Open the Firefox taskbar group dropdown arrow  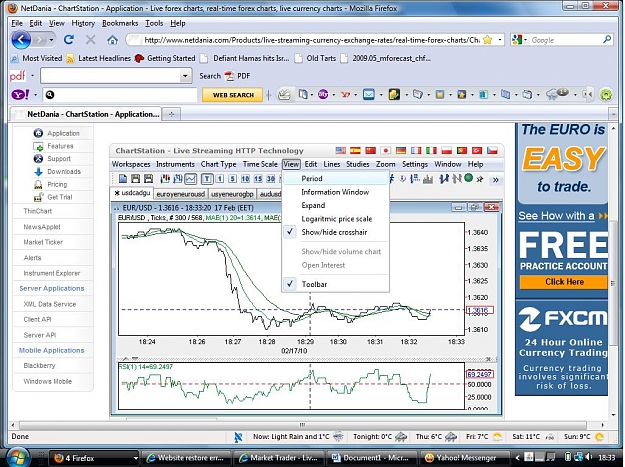tap(136, 458)
